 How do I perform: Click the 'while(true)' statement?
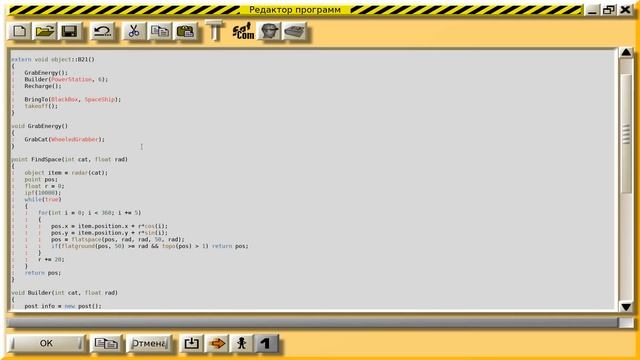click(x=43, y=199)
